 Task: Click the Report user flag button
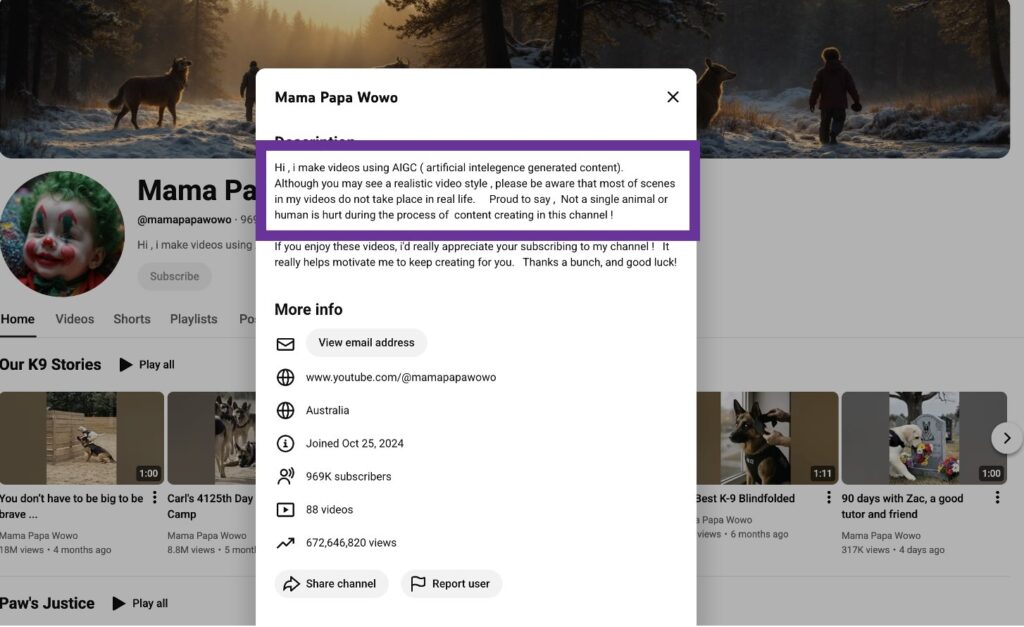click(x=451, y=584)
